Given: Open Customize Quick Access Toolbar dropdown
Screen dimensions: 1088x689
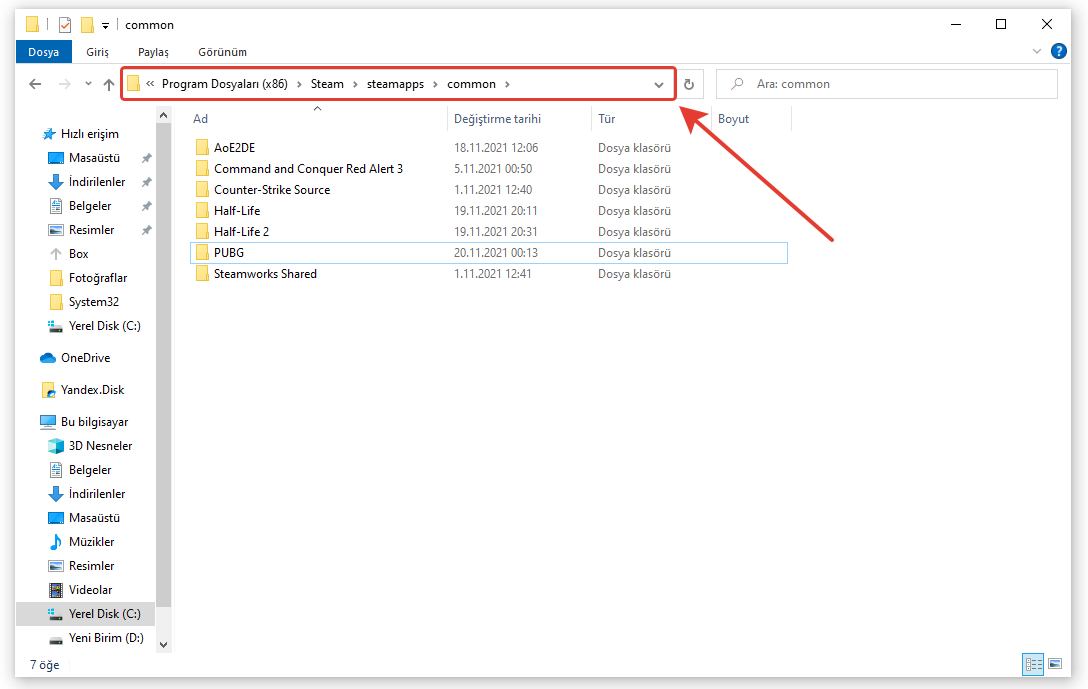Looking at the screenshot, I should click(105, 26).
